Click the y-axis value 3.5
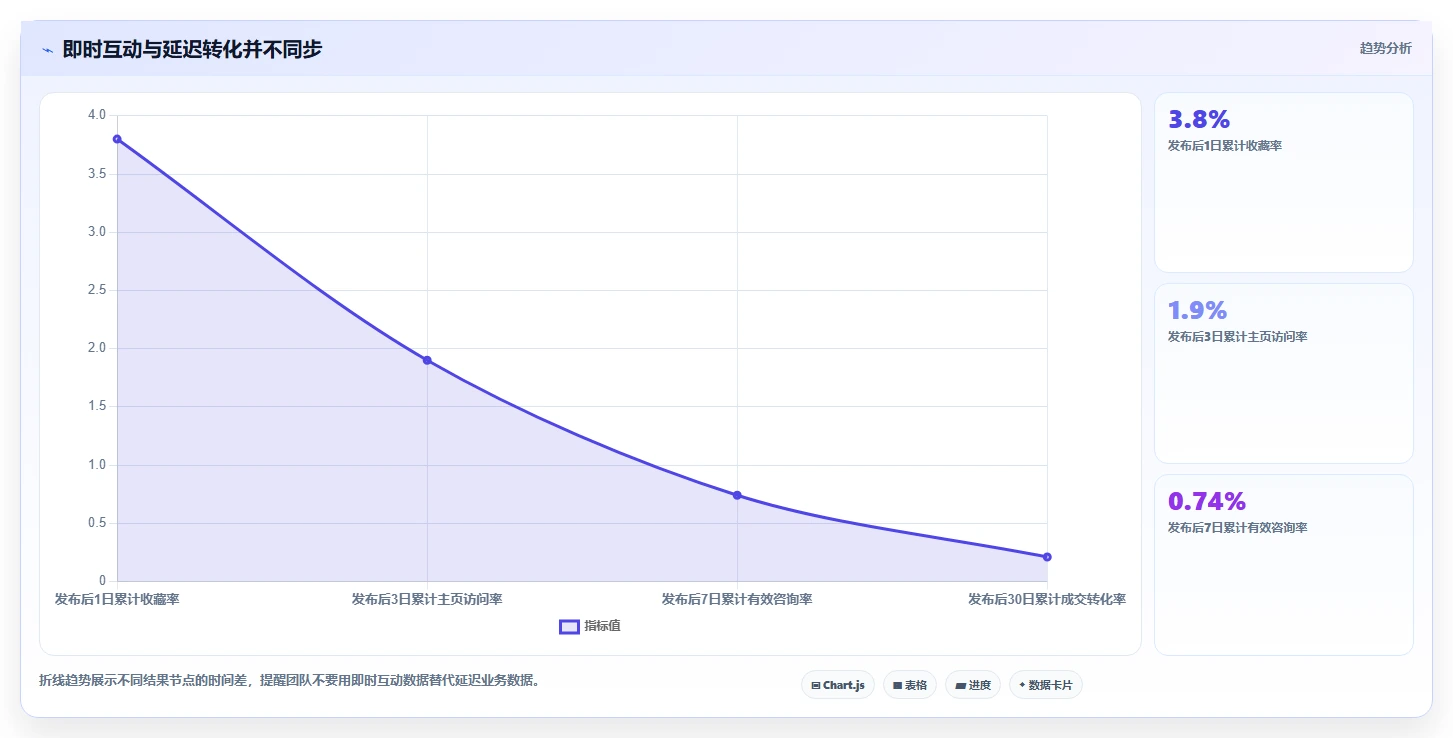Screen dimensions: 1453x738 point(97,174)
